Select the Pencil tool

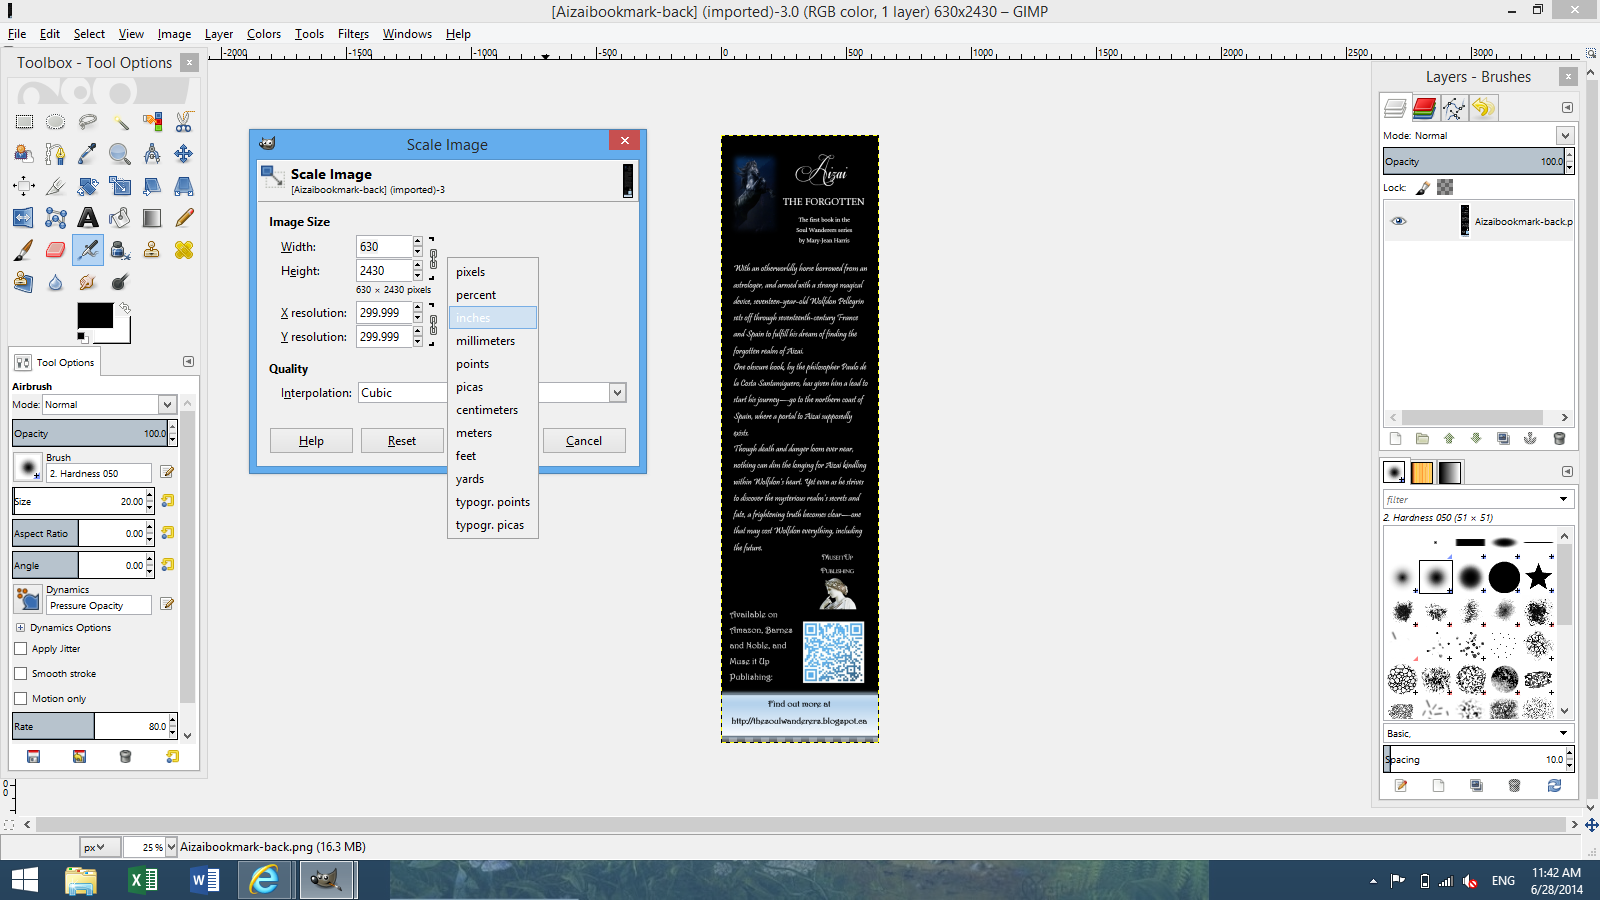pos(184,218)
